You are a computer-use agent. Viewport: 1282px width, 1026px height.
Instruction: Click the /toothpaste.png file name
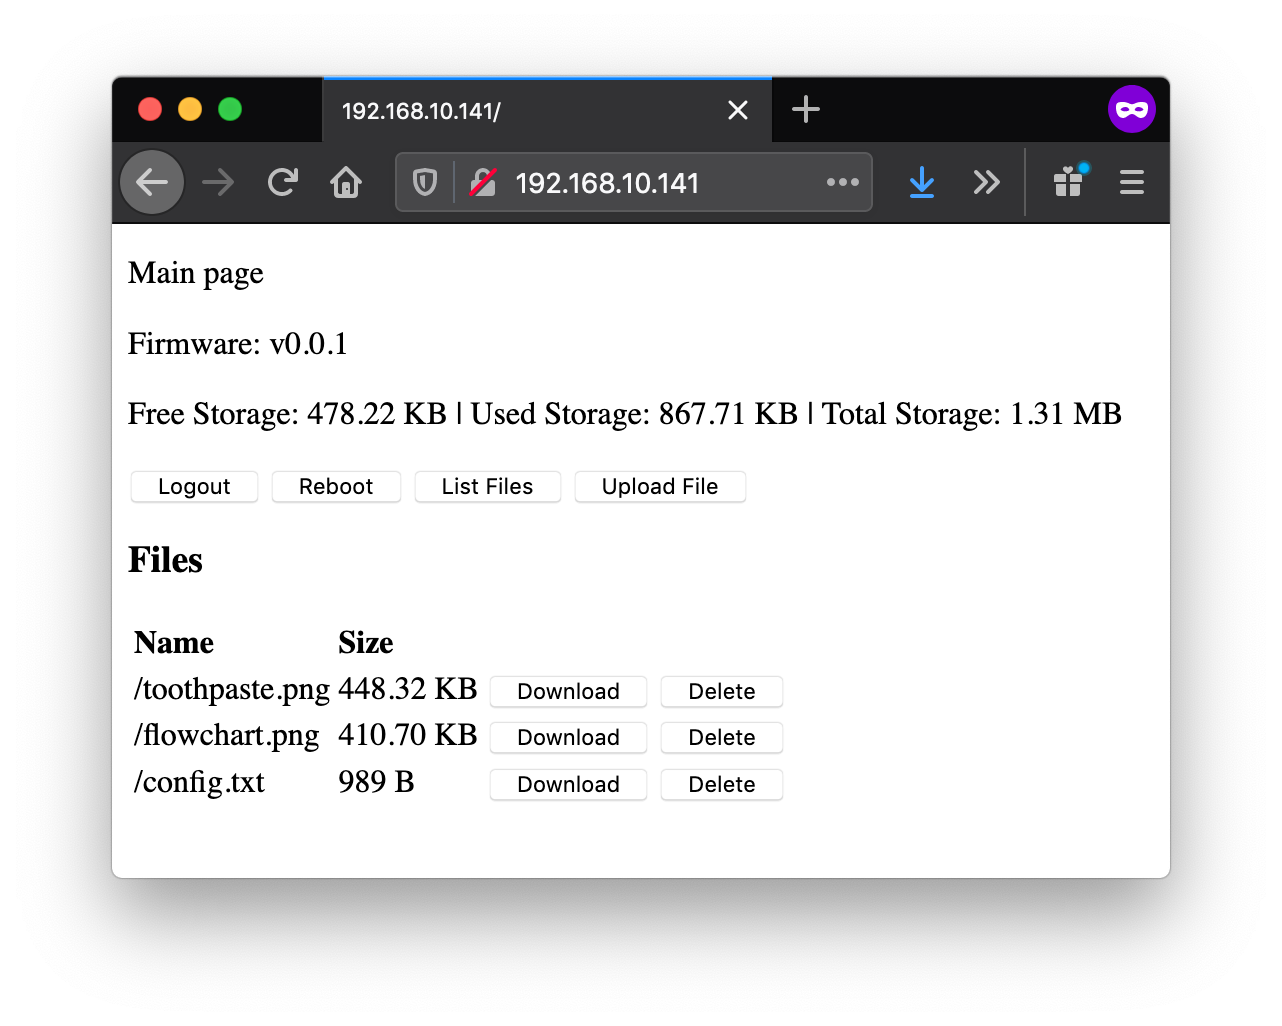(232, 690)
